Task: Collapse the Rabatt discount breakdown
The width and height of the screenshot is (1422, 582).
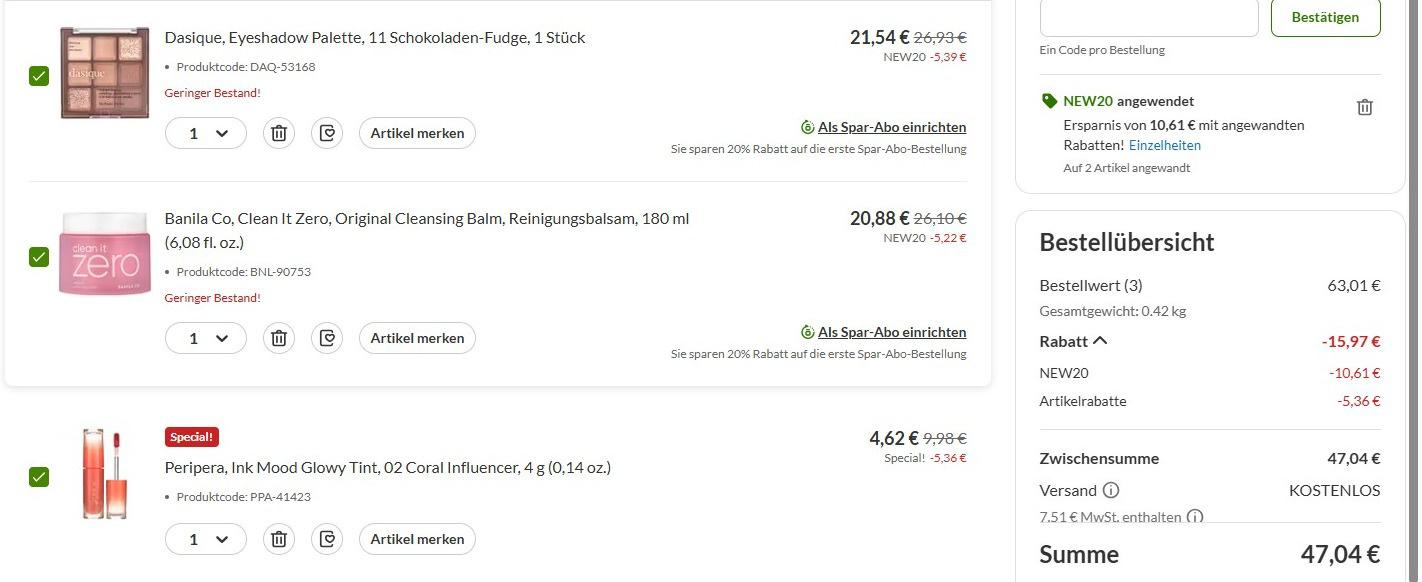Action: [x=1100, y=341]
